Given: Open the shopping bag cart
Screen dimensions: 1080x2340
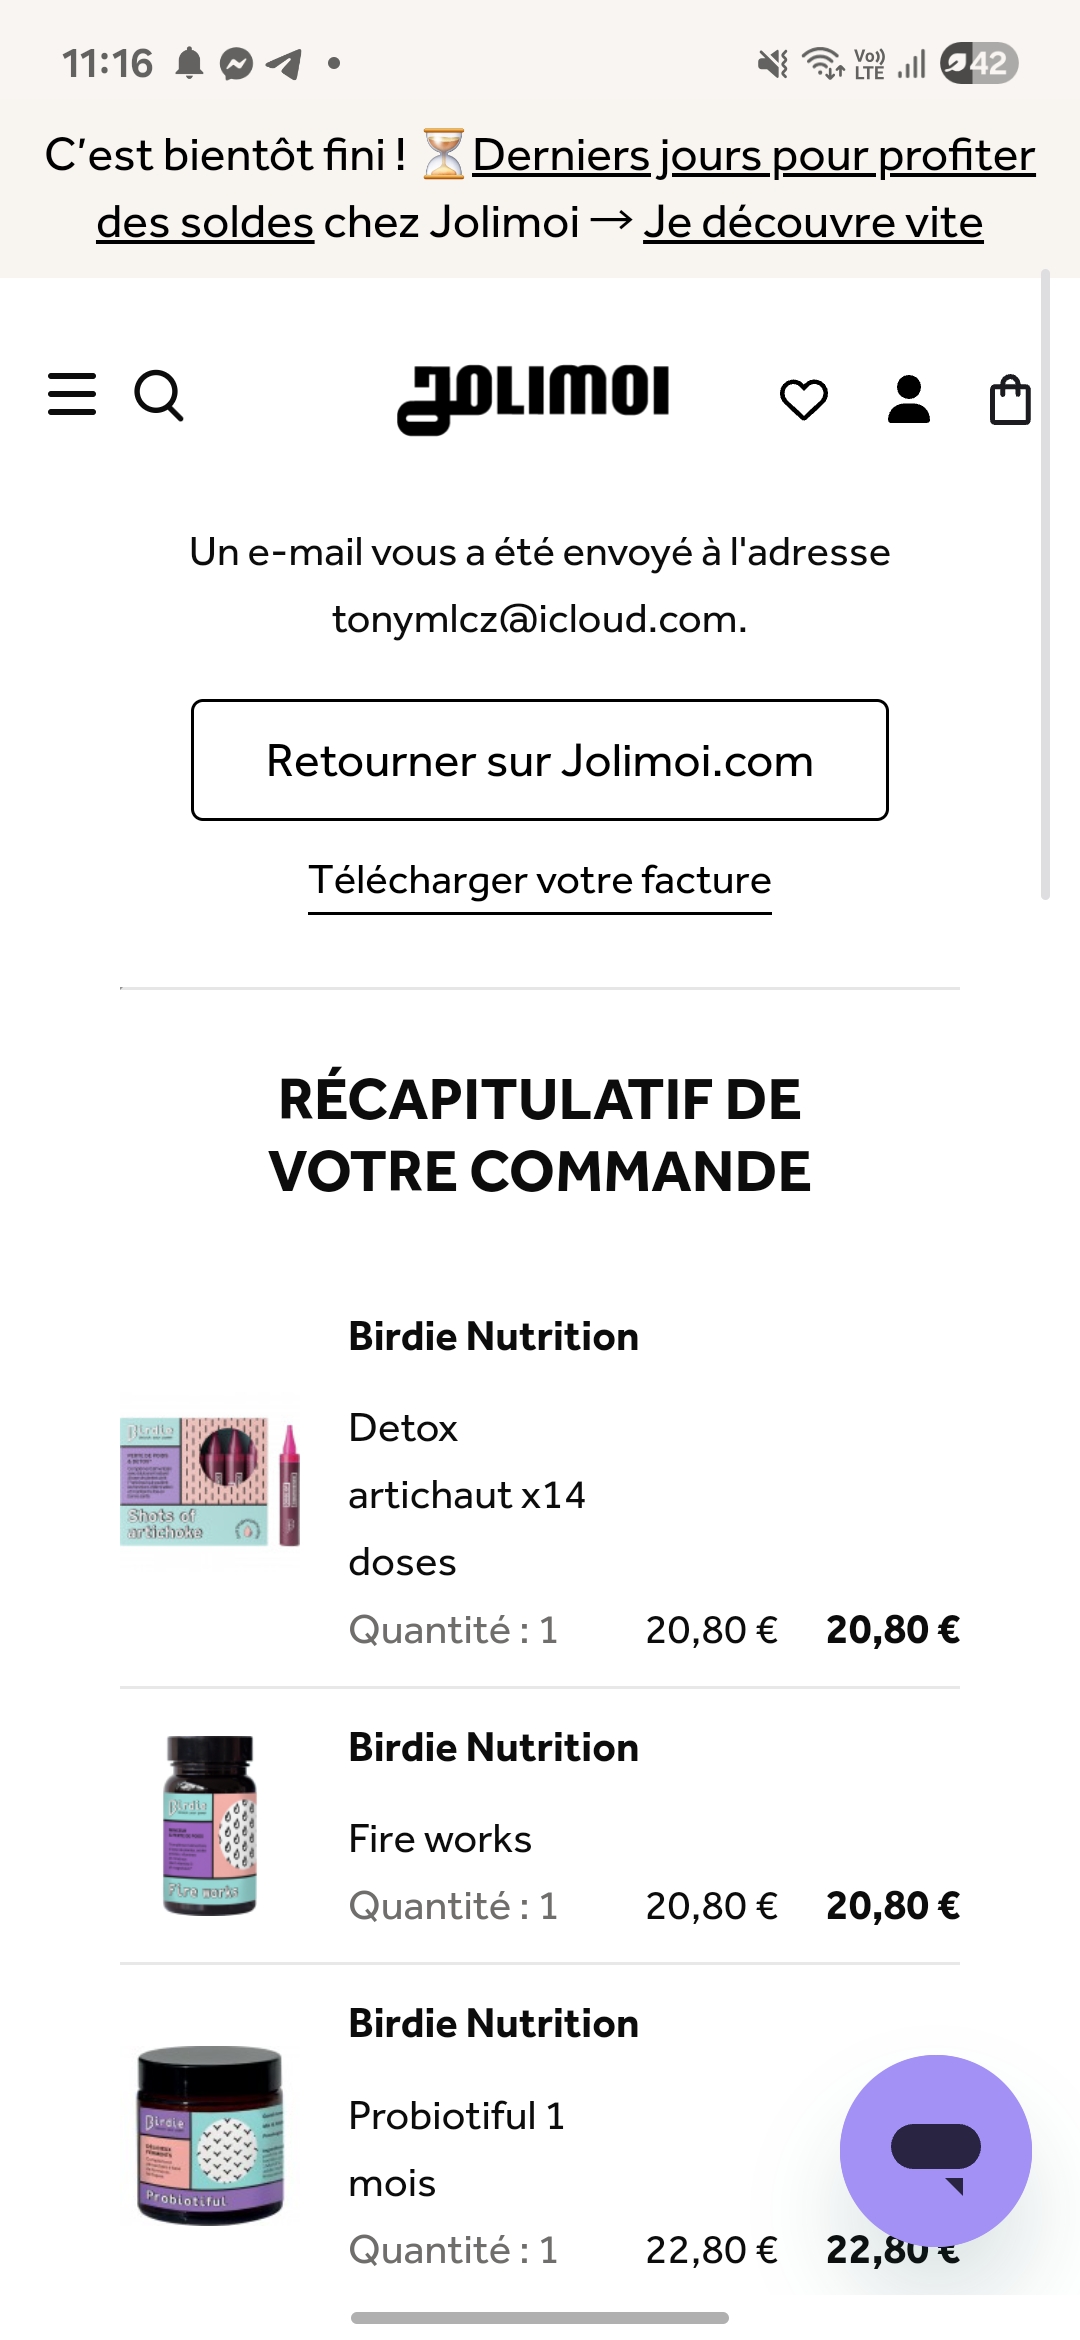Looking at the screenshot, I should click(x=1010, y=400).
